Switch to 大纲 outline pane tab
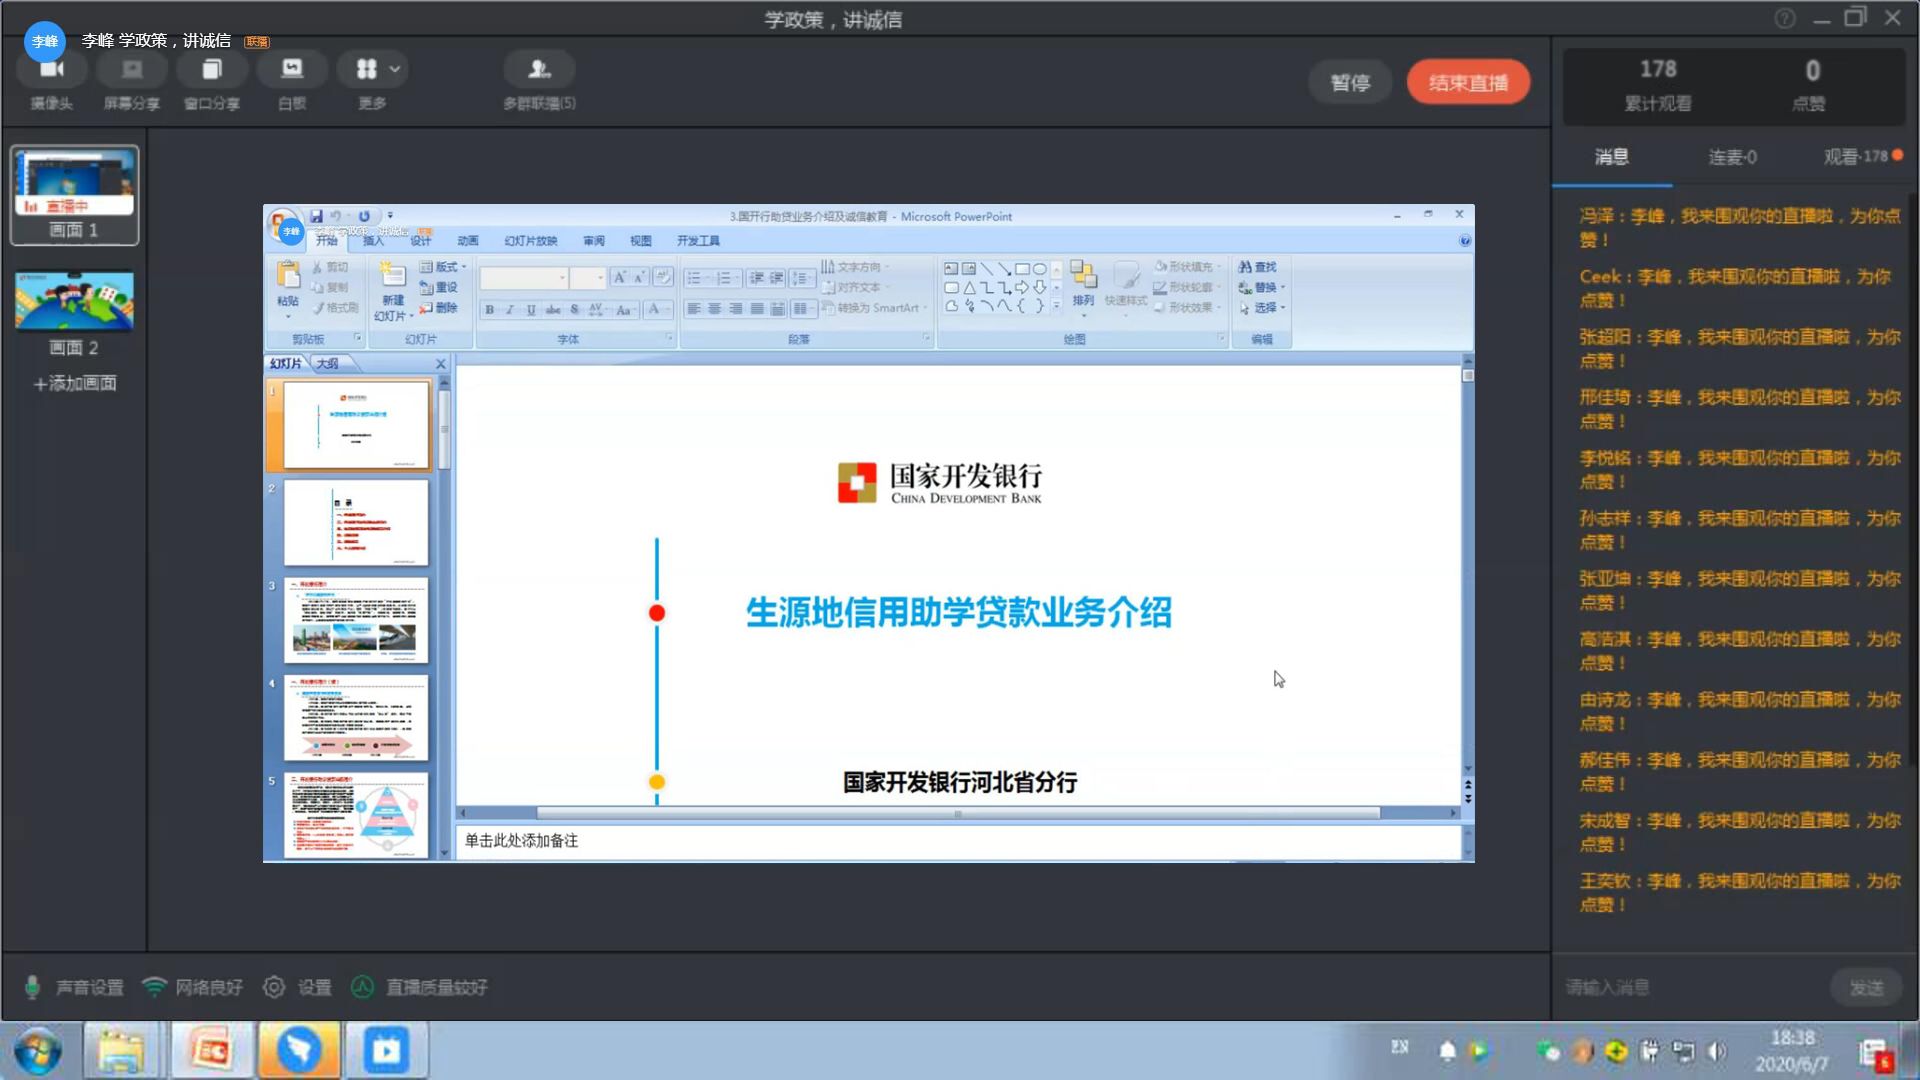 click(x=327, y=364)
